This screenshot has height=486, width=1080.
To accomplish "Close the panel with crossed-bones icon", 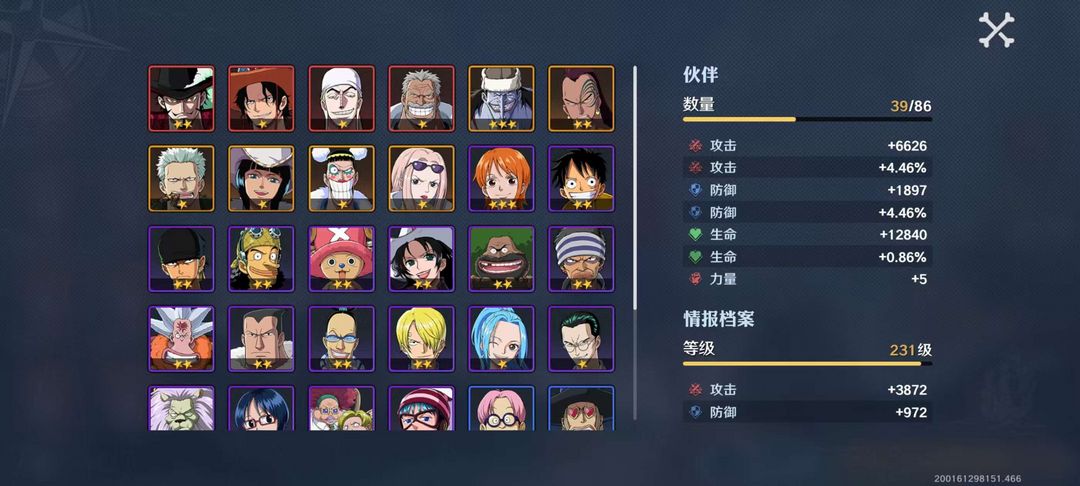I will tap(996, 30).
